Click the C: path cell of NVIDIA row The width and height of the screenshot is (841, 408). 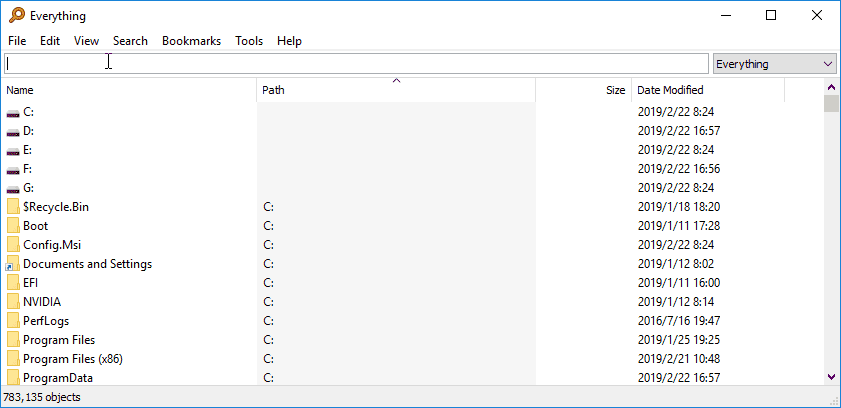pyautogui.click(x=269, y=302)
